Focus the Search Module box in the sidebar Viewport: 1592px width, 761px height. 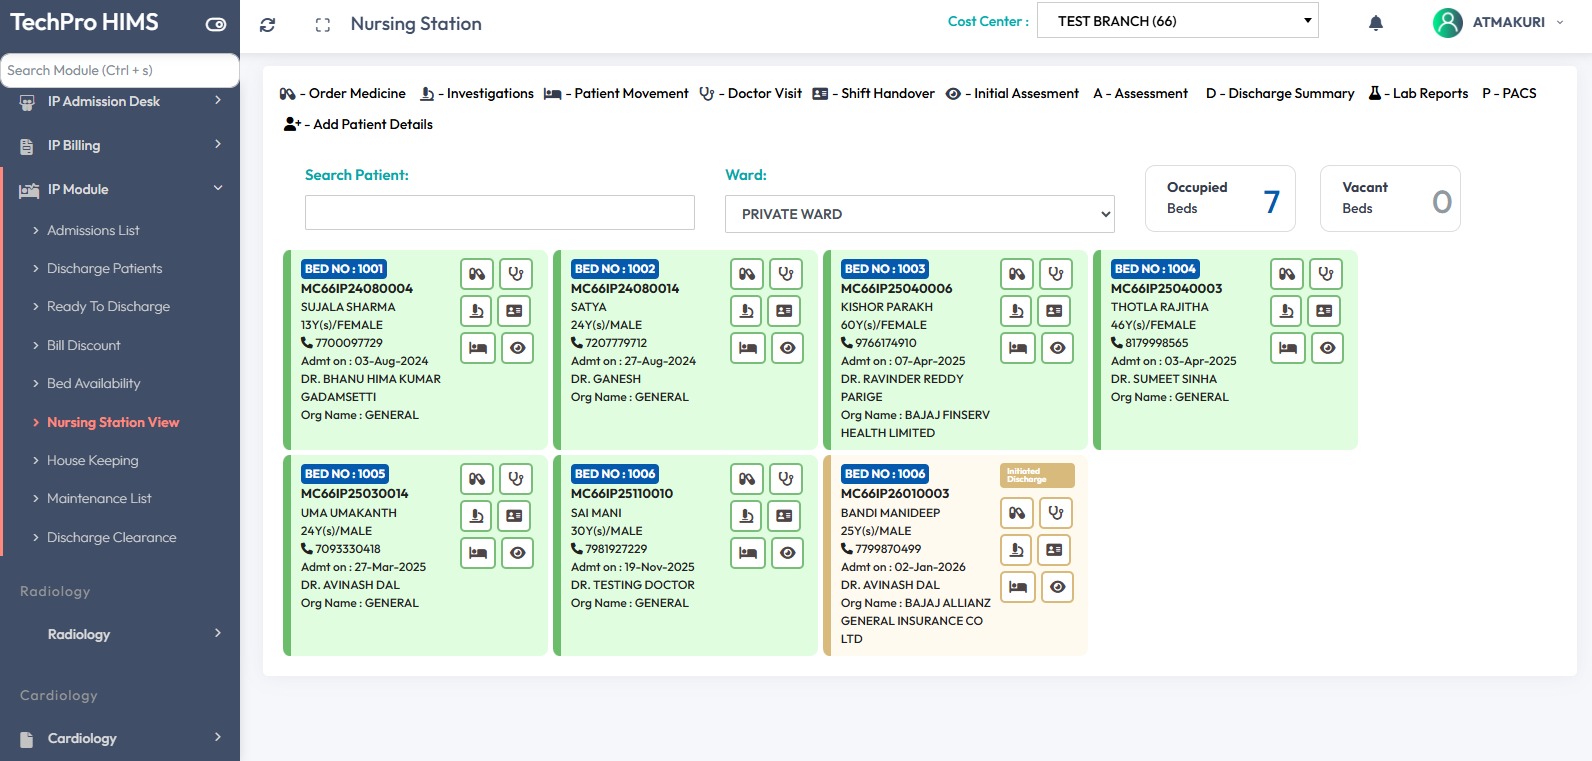119,70
